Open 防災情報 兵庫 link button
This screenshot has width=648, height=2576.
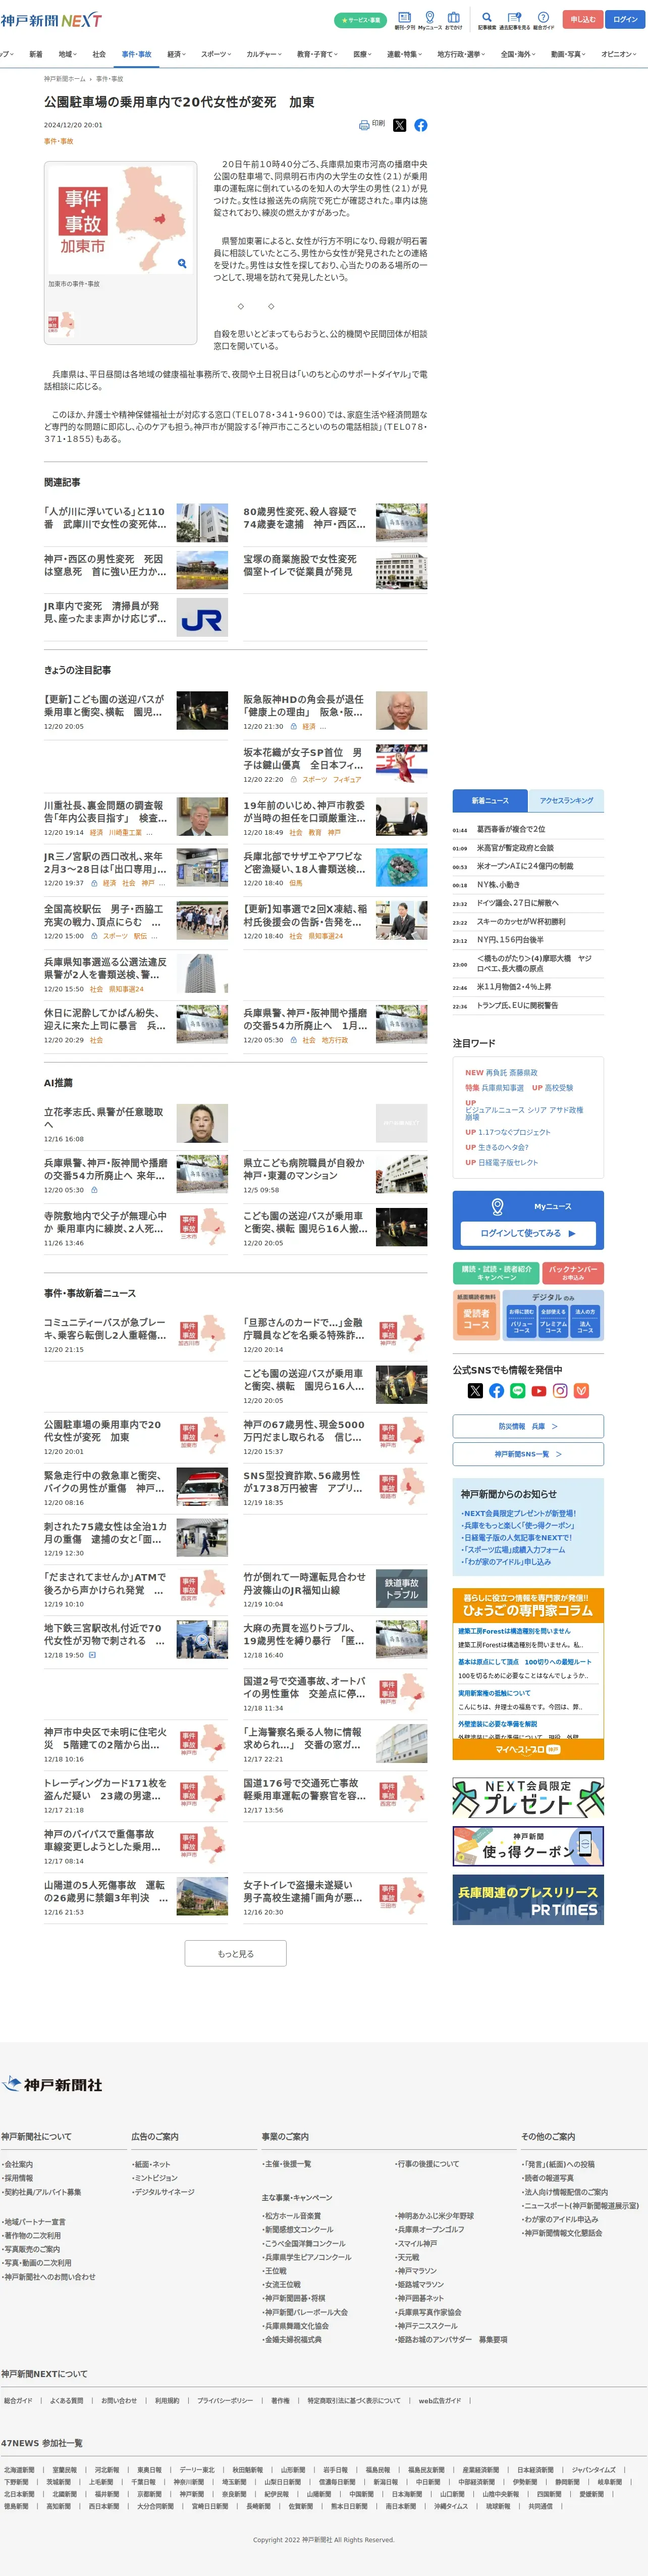528,1426
